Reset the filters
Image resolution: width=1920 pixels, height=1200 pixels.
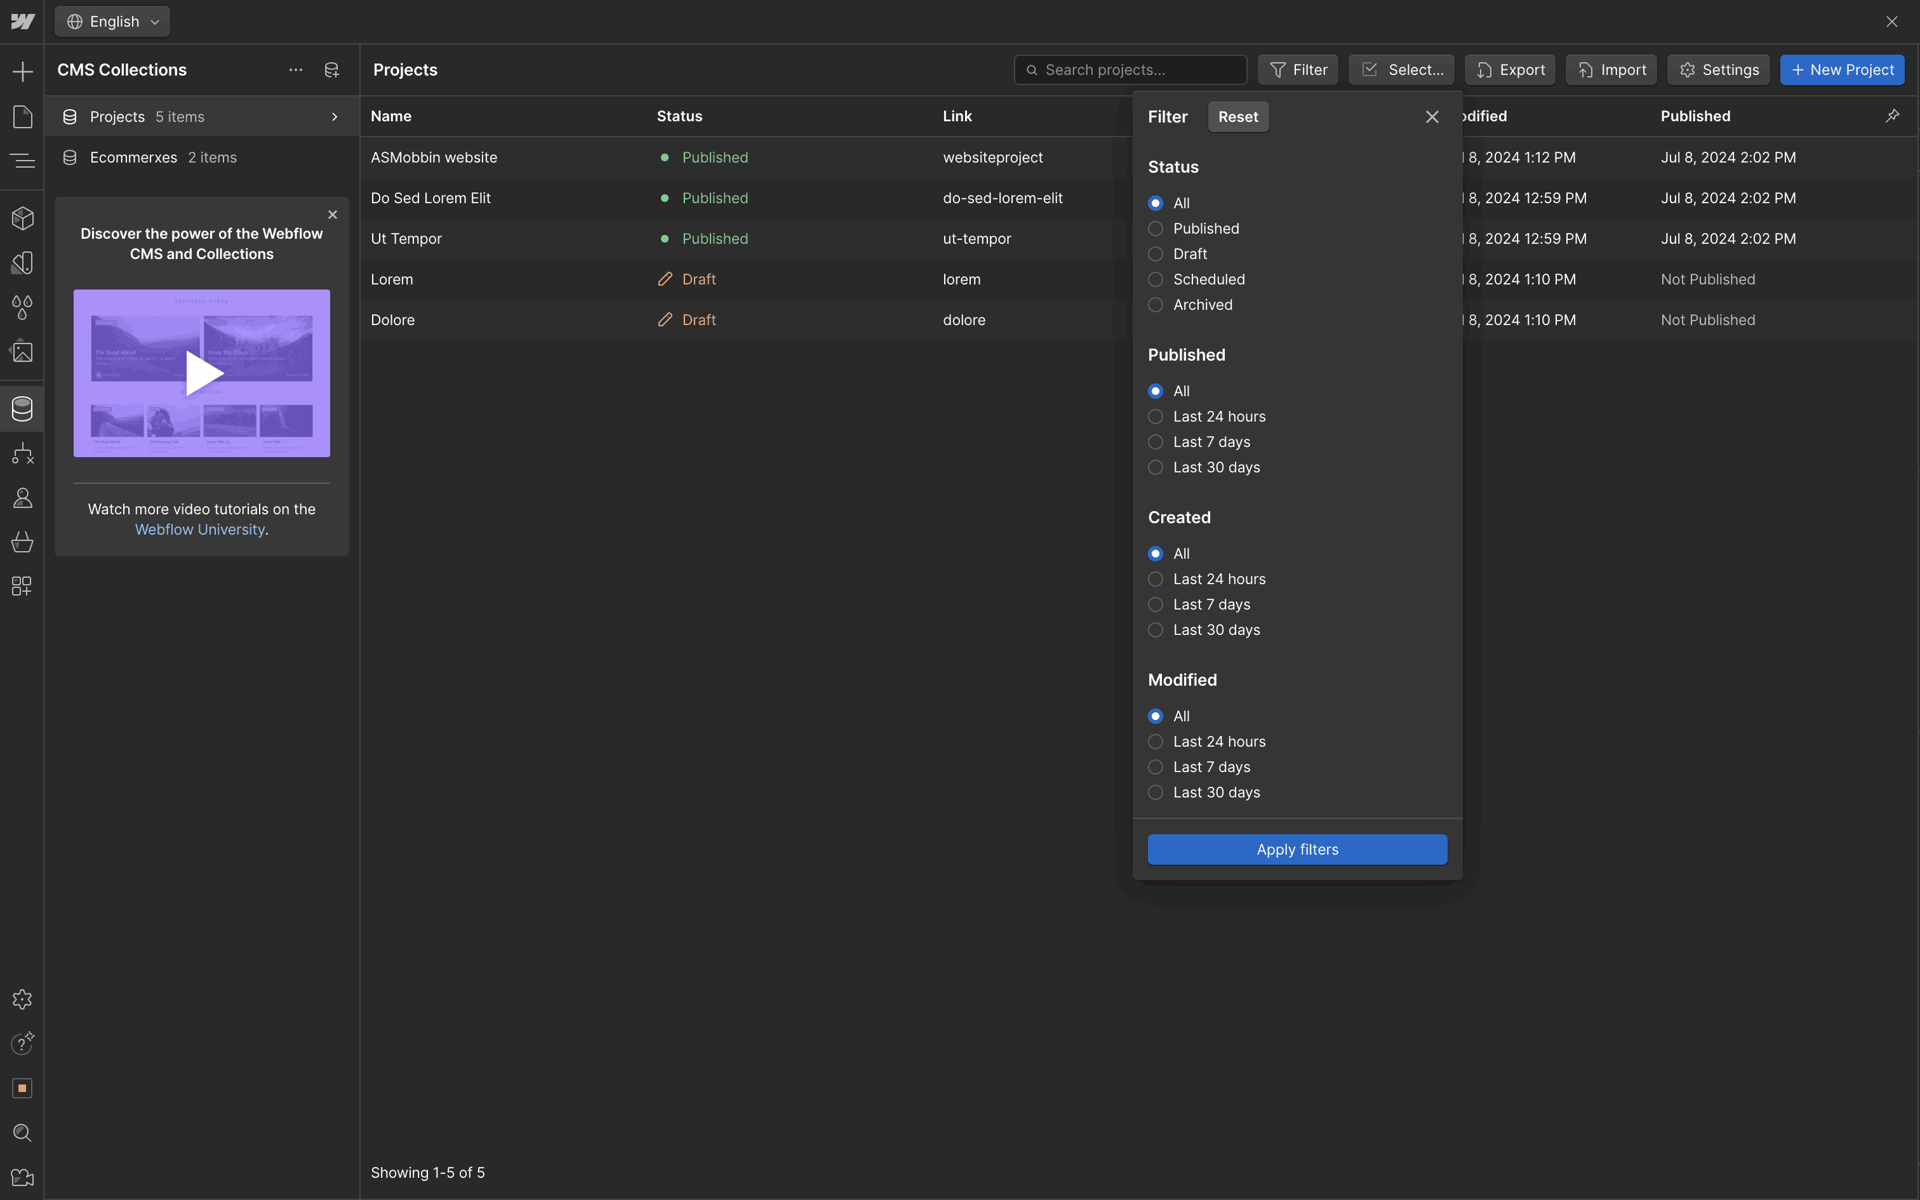(1238, 117)
